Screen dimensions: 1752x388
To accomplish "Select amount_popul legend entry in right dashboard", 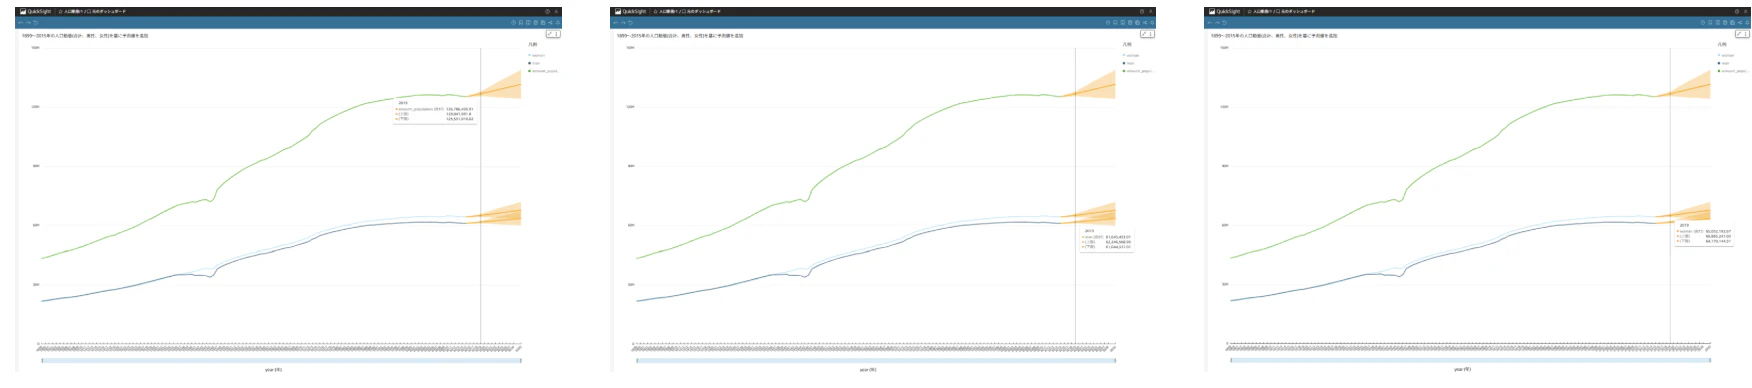I will pos(1733,71).
